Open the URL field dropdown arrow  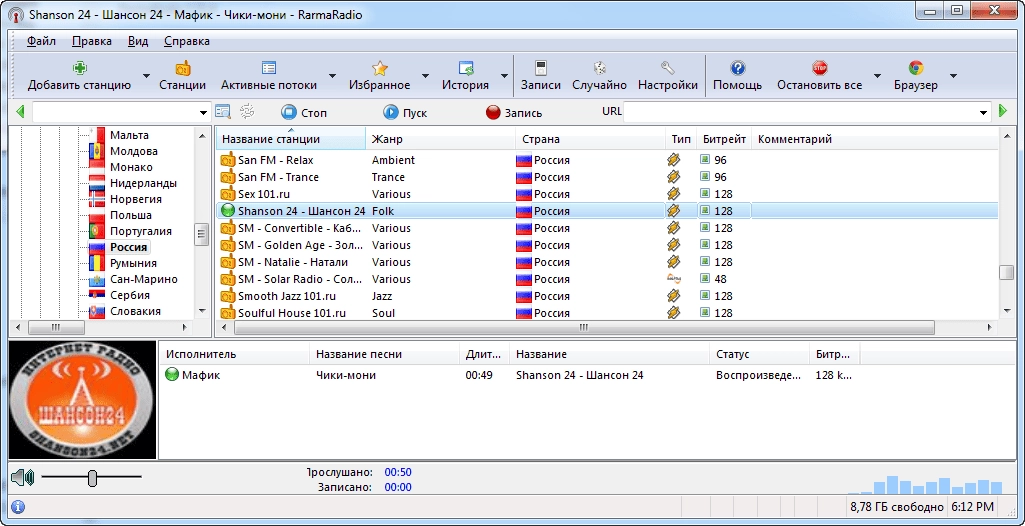[x=984, y=112]
